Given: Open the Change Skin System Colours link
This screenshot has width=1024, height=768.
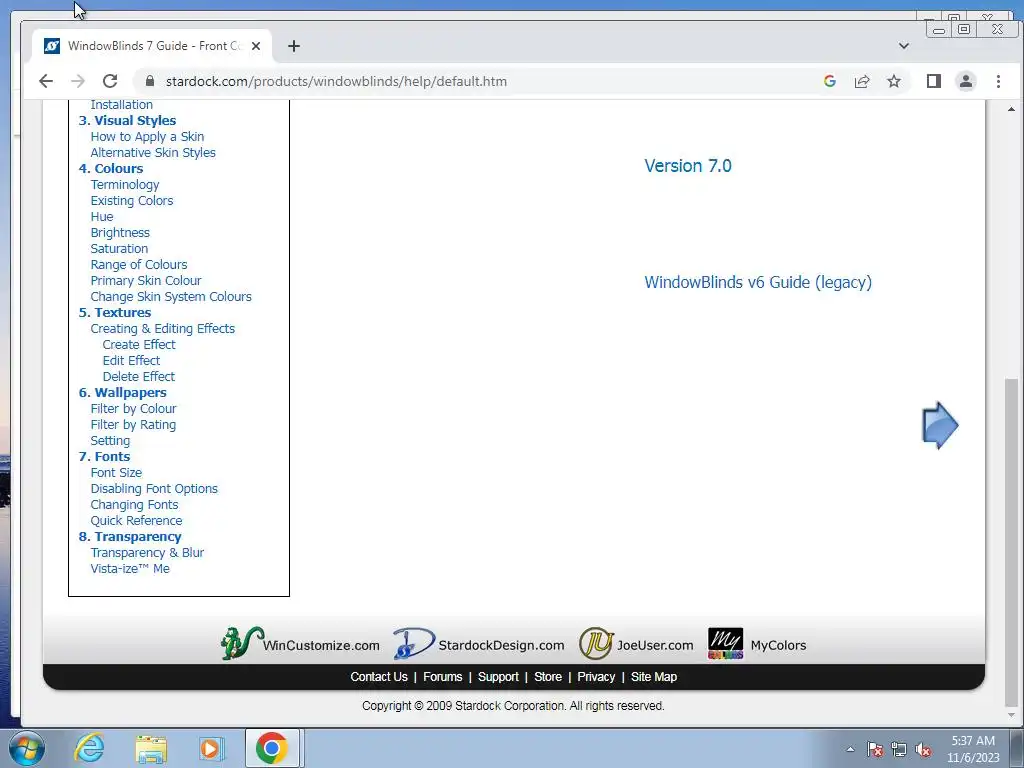Looking at the screenshot, I should coord(171,296).
